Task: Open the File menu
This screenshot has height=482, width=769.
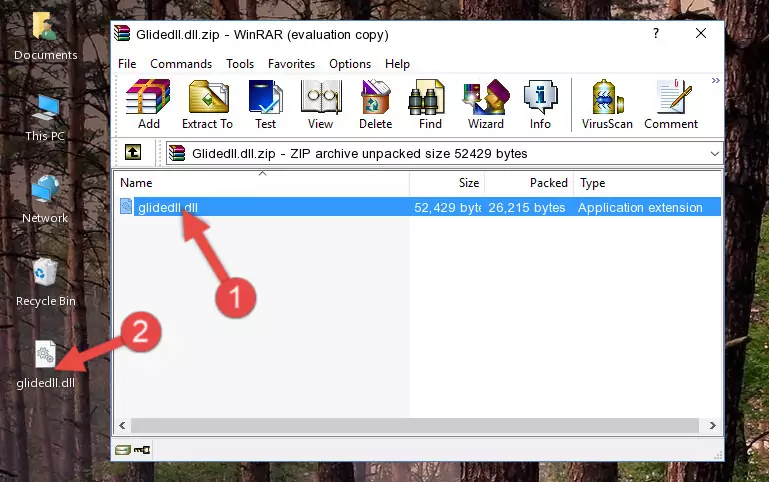Action: pos(127,64)
